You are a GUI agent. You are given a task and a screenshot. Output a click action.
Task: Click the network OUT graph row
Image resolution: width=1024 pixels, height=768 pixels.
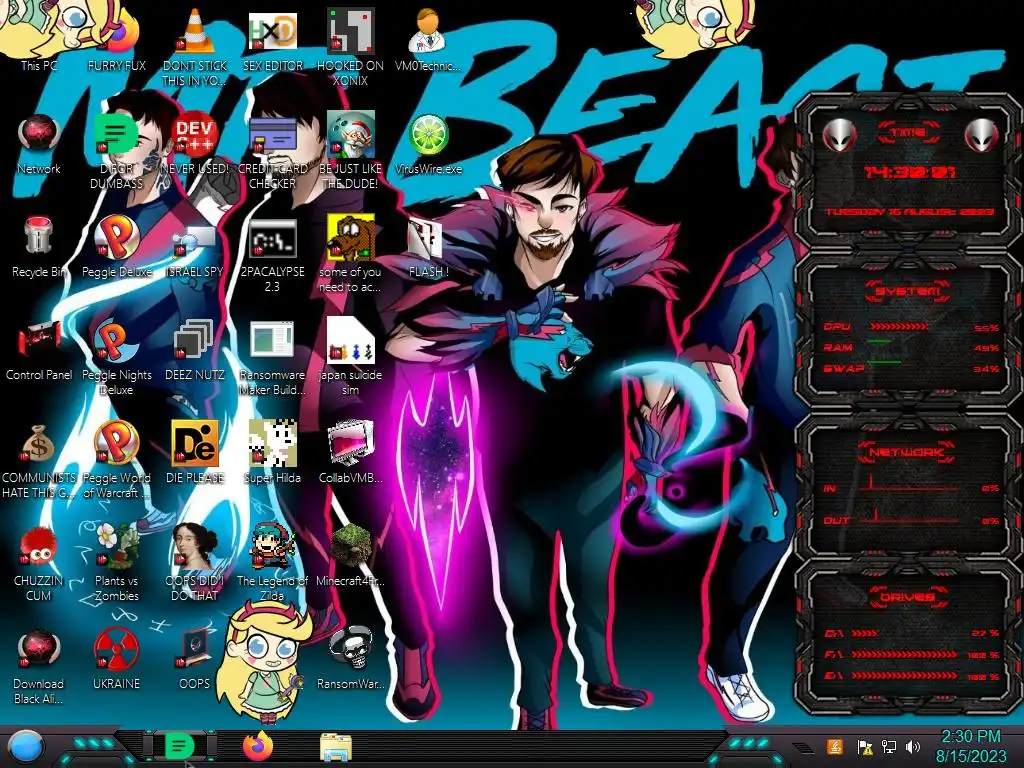tap(912, 517)
